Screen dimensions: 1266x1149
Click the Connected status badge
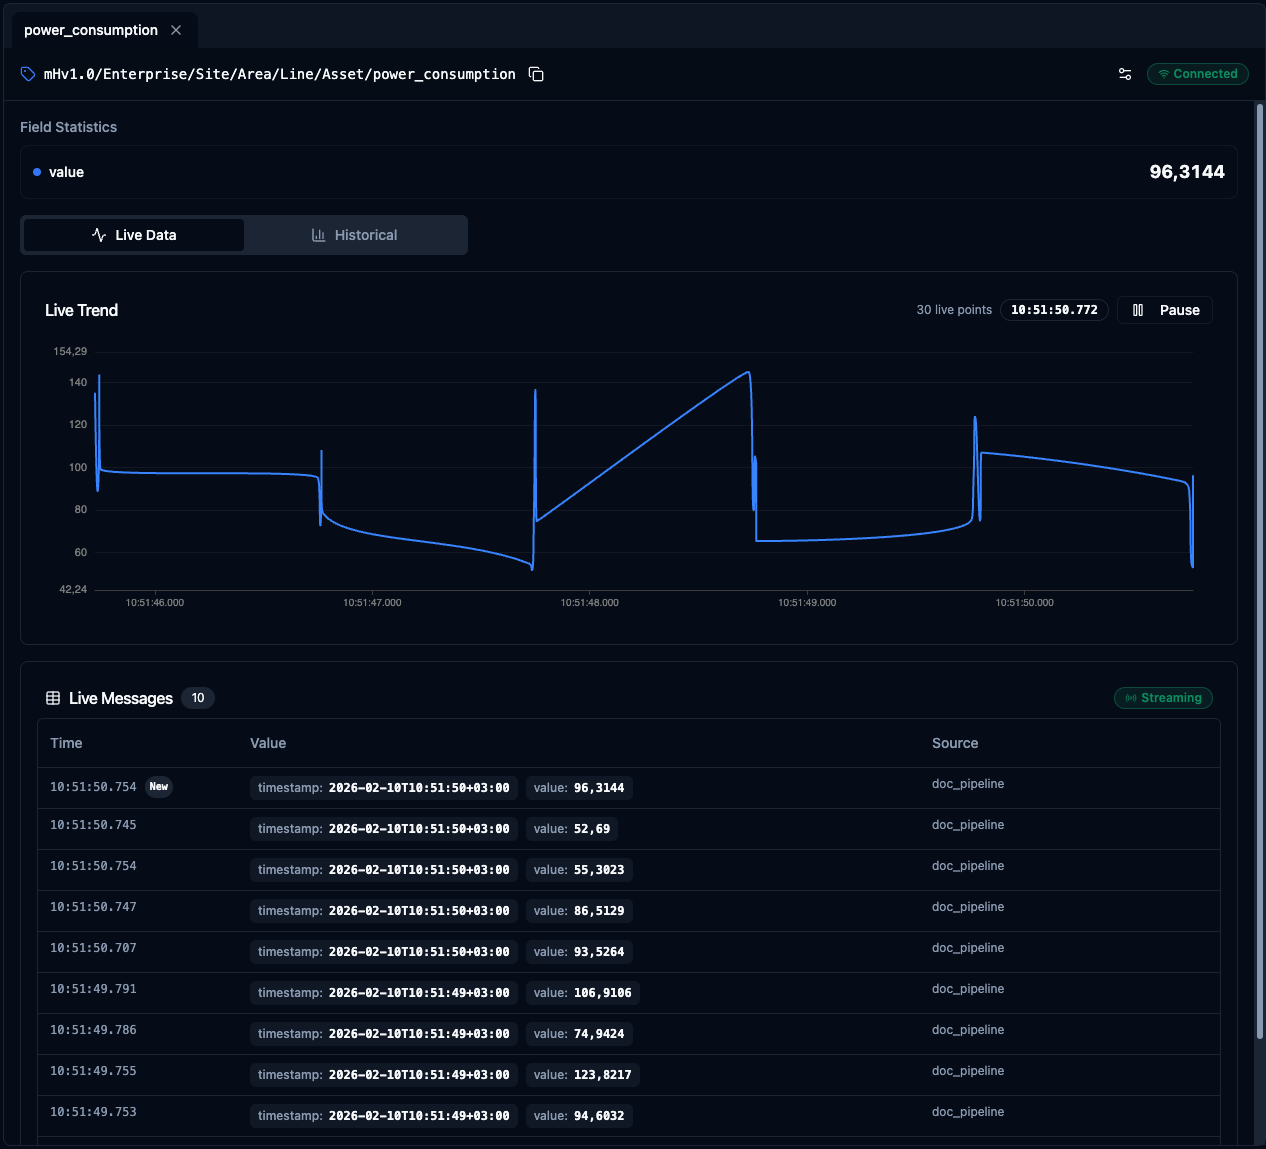tap(1197, 74)
